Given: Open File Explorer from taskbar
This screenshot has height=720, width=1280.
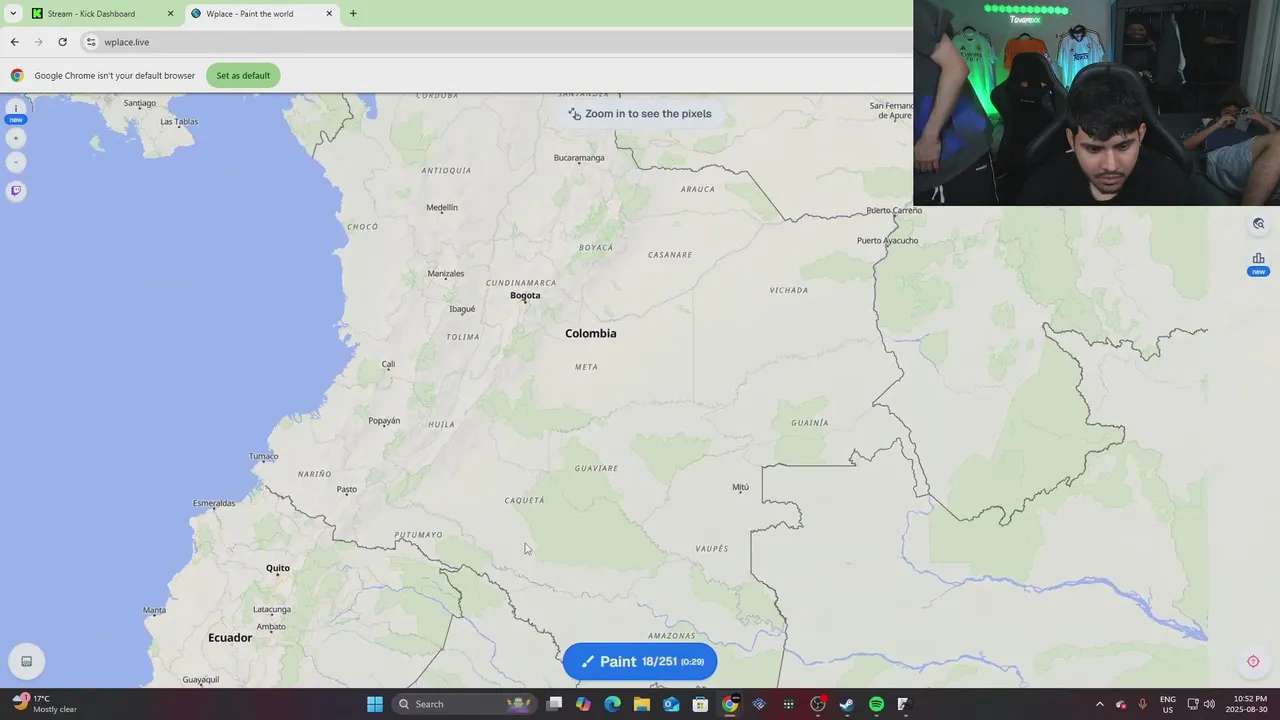Looking at the screenshot, I should tap(642, 704).
